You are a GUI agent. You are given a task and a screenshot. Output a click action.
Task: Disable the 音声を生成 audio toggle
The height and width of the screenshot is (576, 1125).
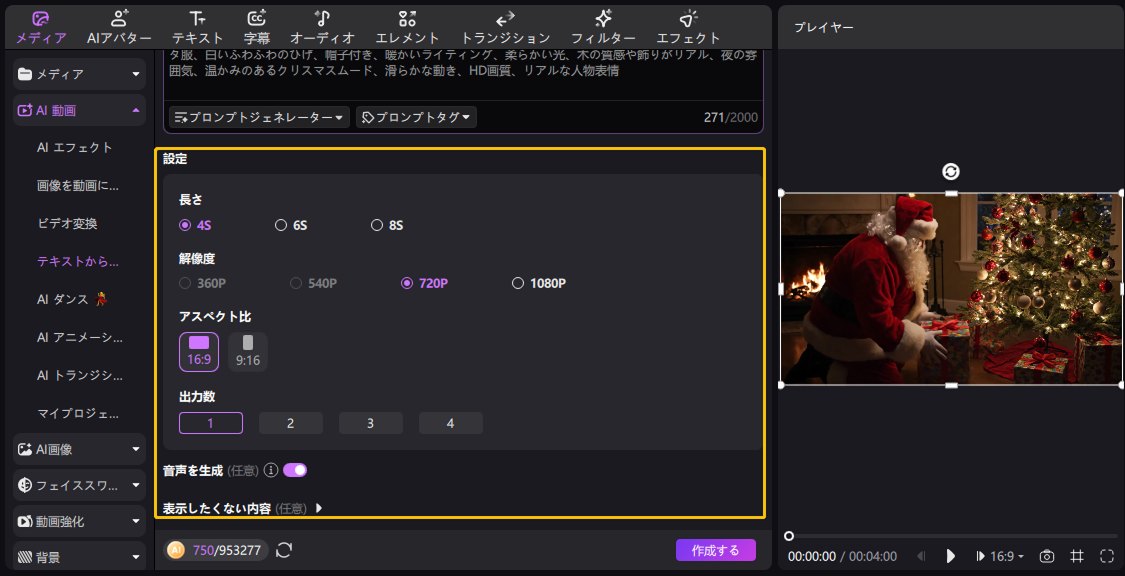point(295,469)
